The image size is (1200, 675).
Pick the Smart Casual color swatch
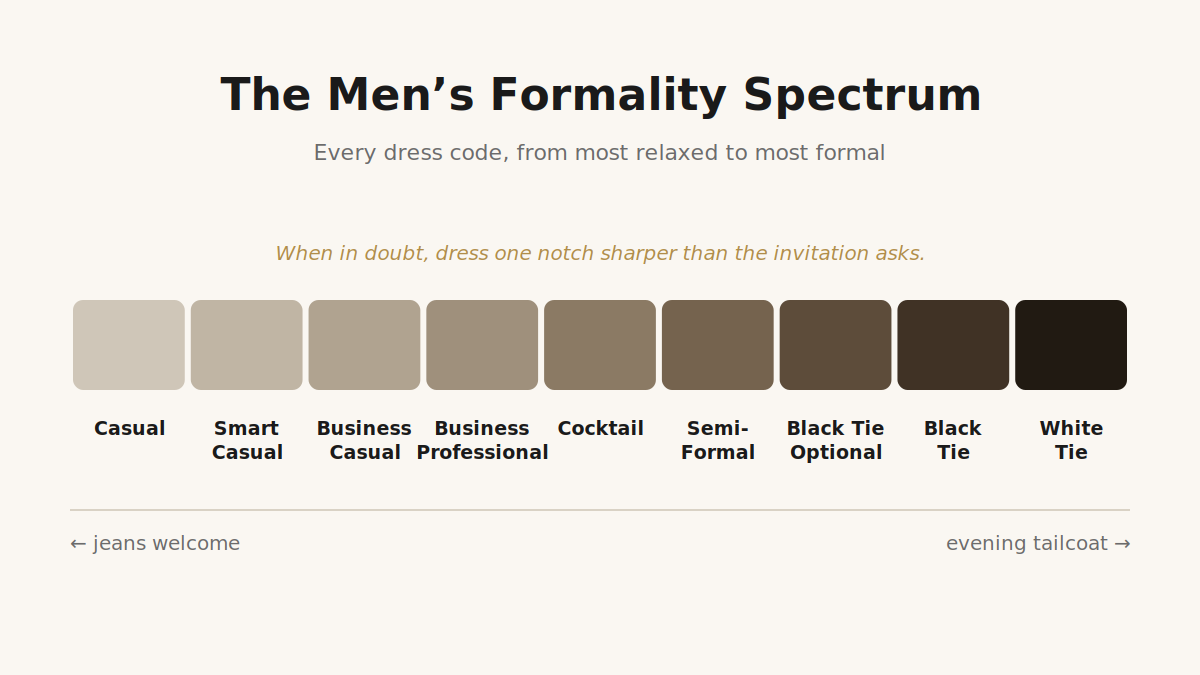click(x=247, y=345)
